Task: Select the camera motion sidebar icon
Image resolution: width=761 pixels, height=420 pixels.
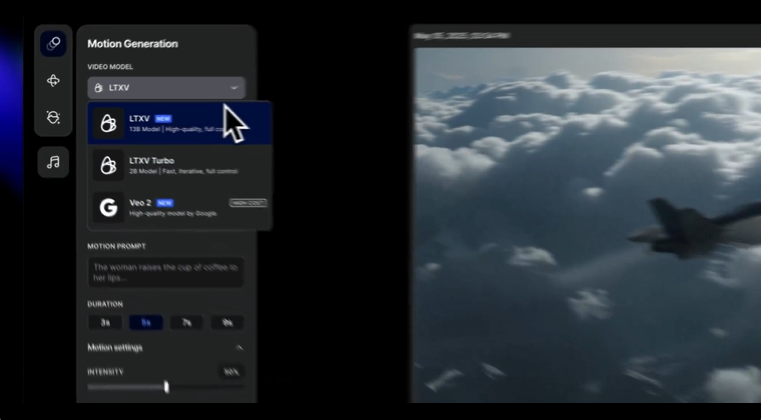Action: 53,81
